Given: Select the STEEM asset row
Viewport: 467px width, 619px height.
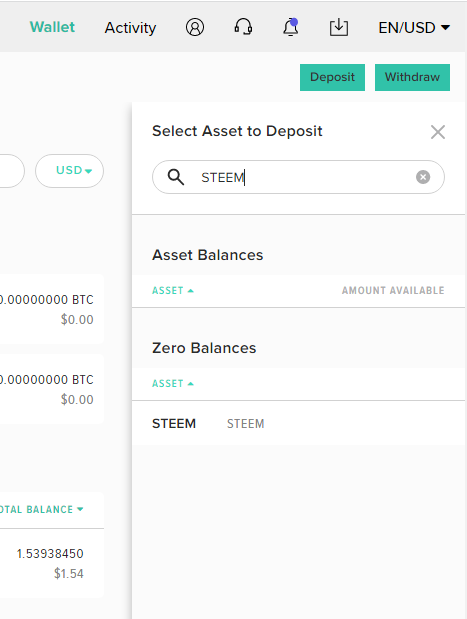Looking at the screenshot, I should [298, 423].
